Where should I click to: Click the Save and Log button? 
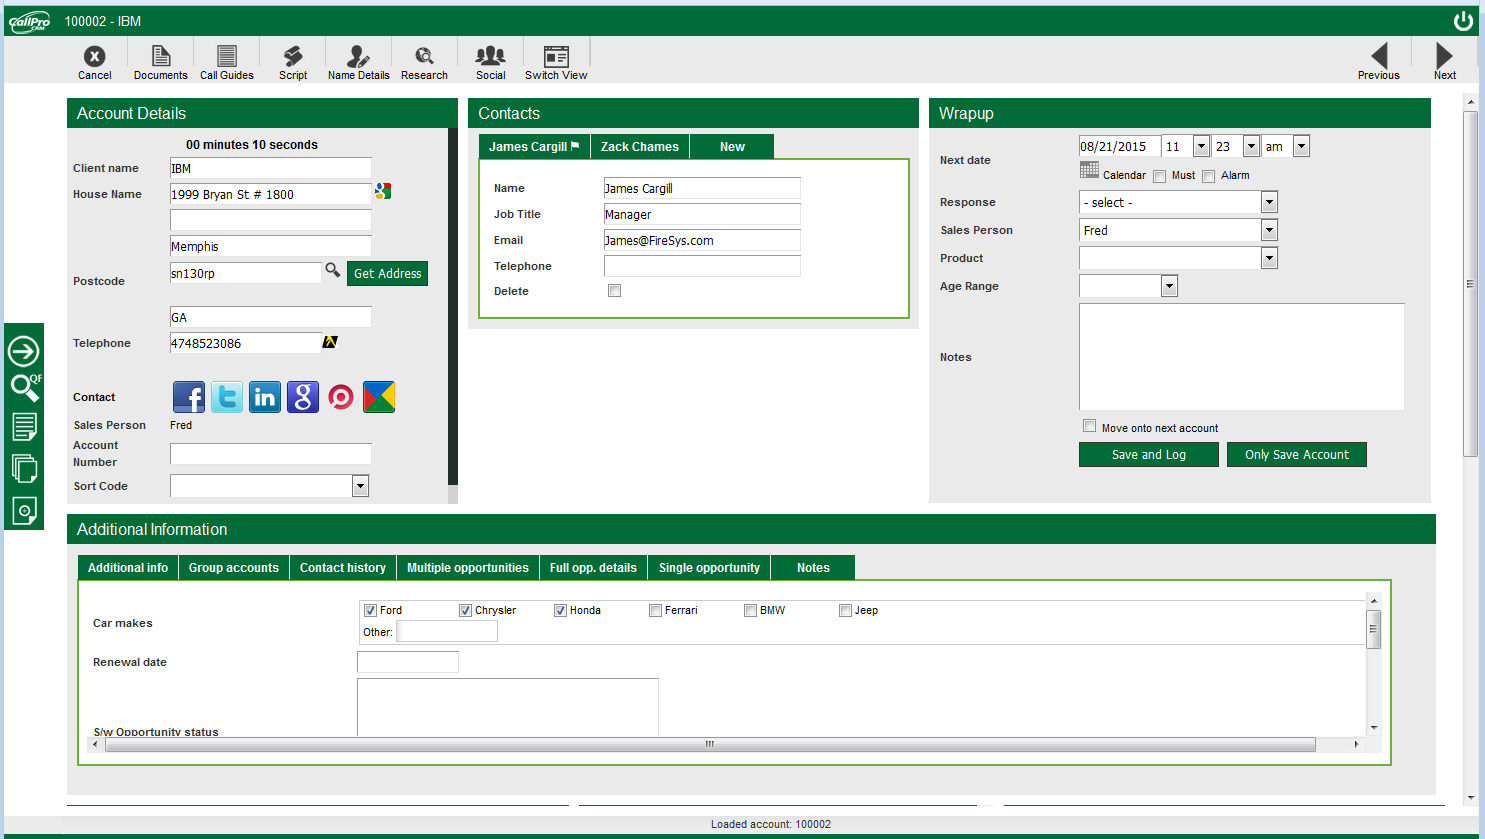1149,455
